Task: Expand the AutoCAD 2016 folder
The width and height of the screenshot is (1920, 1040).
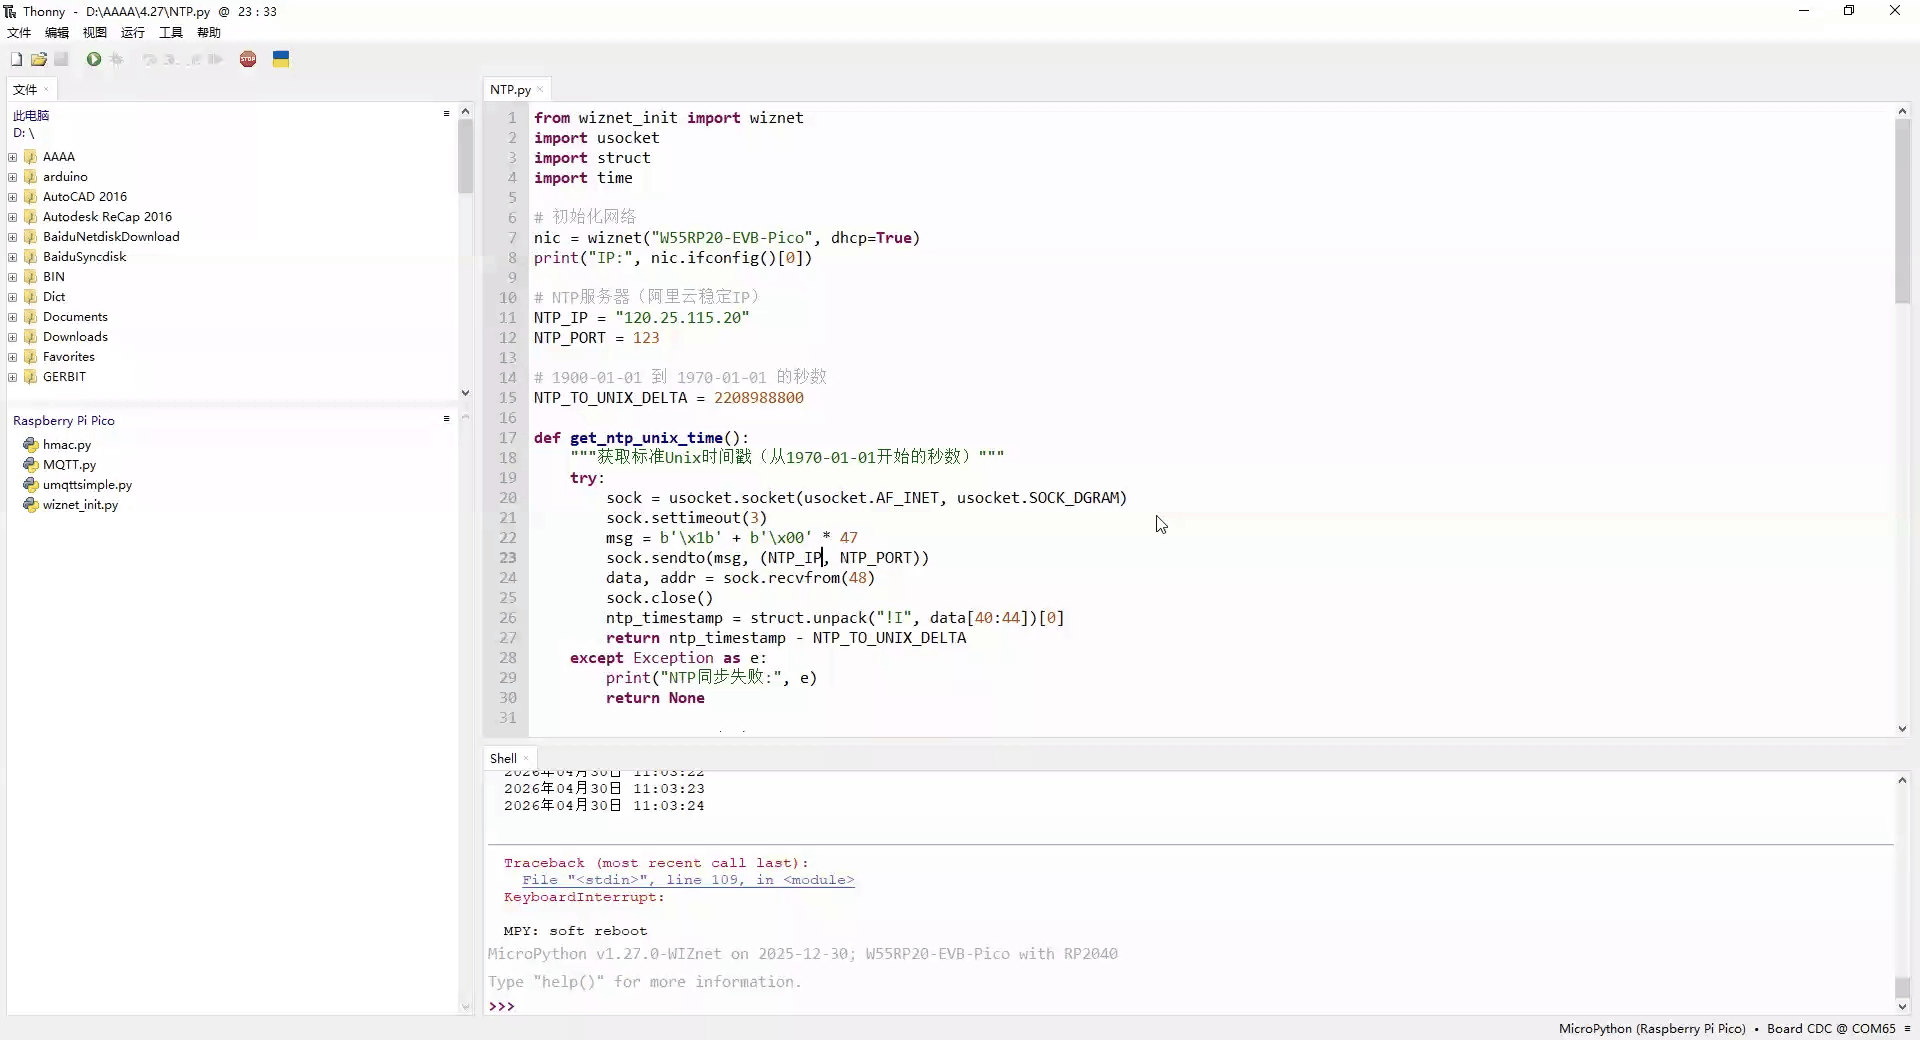Action: pyautogui.click(x=13, y=197)
